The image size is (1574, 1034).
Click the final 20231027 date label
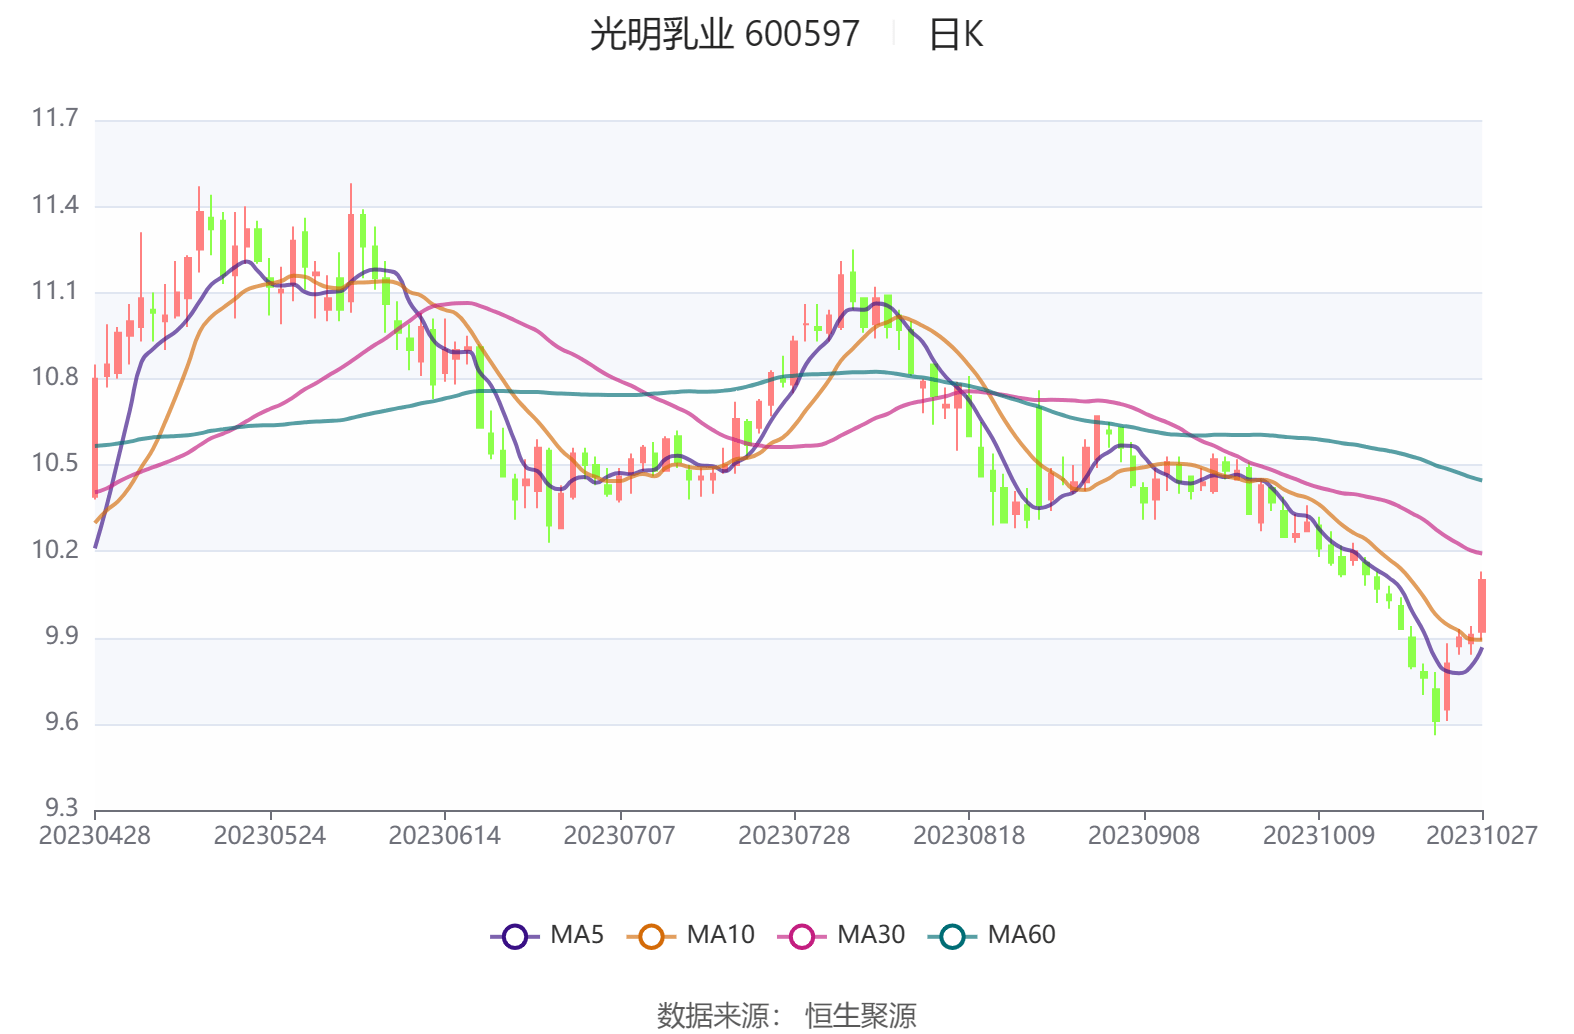(1481, 836)
